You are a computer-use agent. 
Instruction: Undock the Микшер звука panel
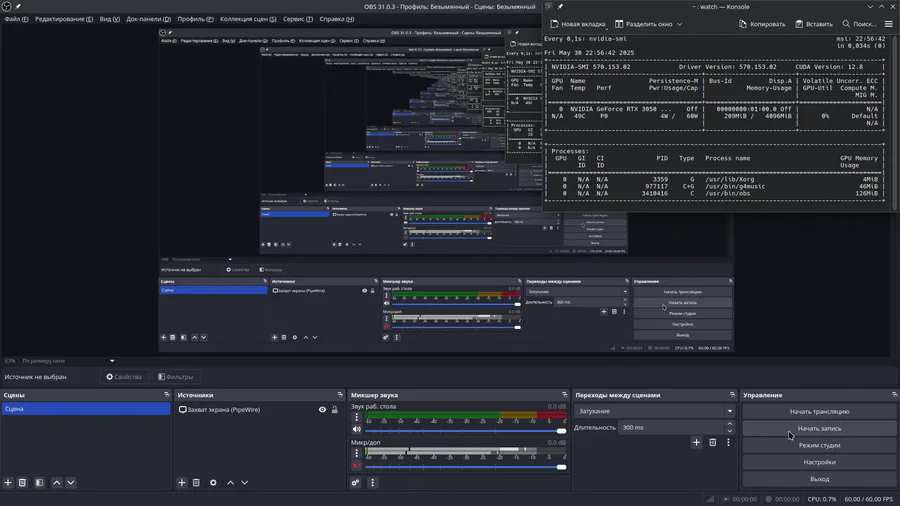click(564, 395)
